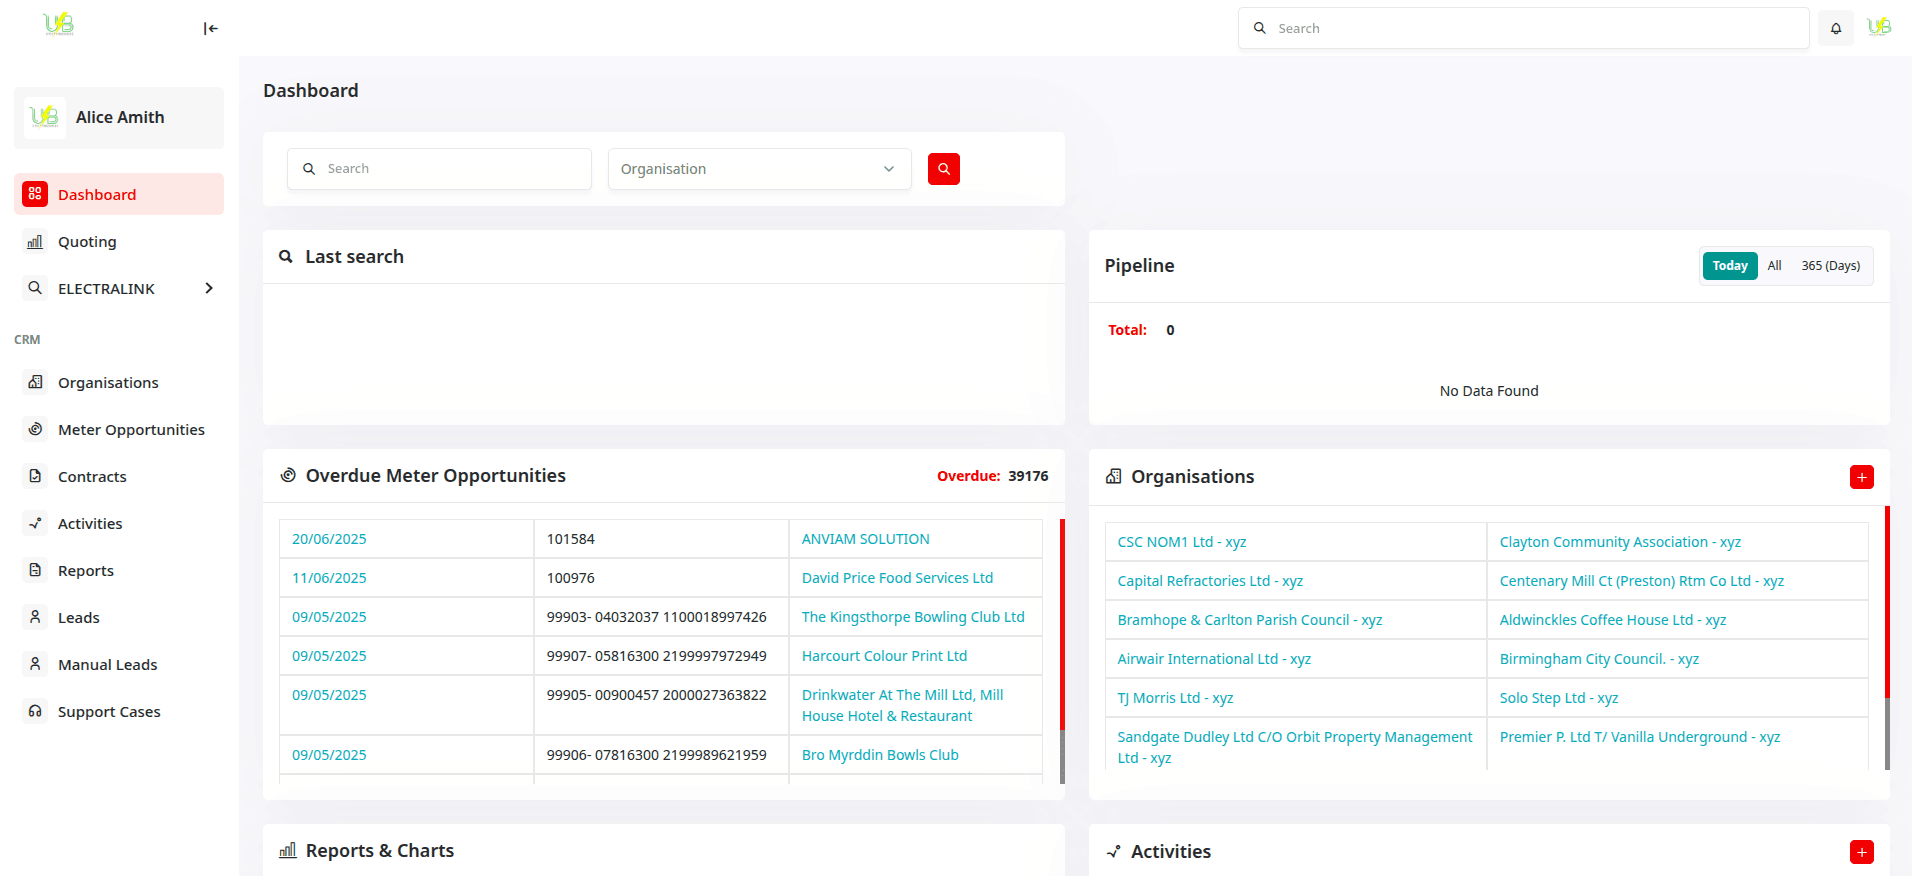Viewport: 1912px width, 876px height.
Task: Open Bramhope & Carlton Parish Council - xyz
Action: point(1249,620)
